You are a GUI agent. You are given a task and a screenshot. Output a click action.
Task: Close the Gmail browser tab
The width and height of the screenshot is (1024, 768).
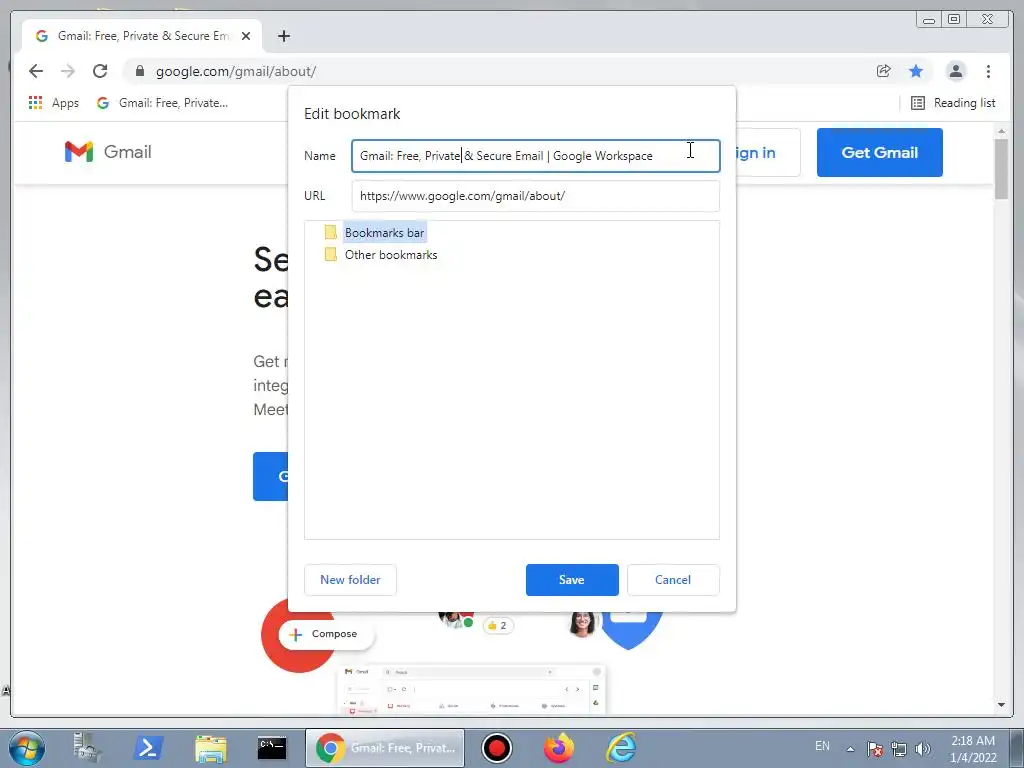click(x=246, y=36)
